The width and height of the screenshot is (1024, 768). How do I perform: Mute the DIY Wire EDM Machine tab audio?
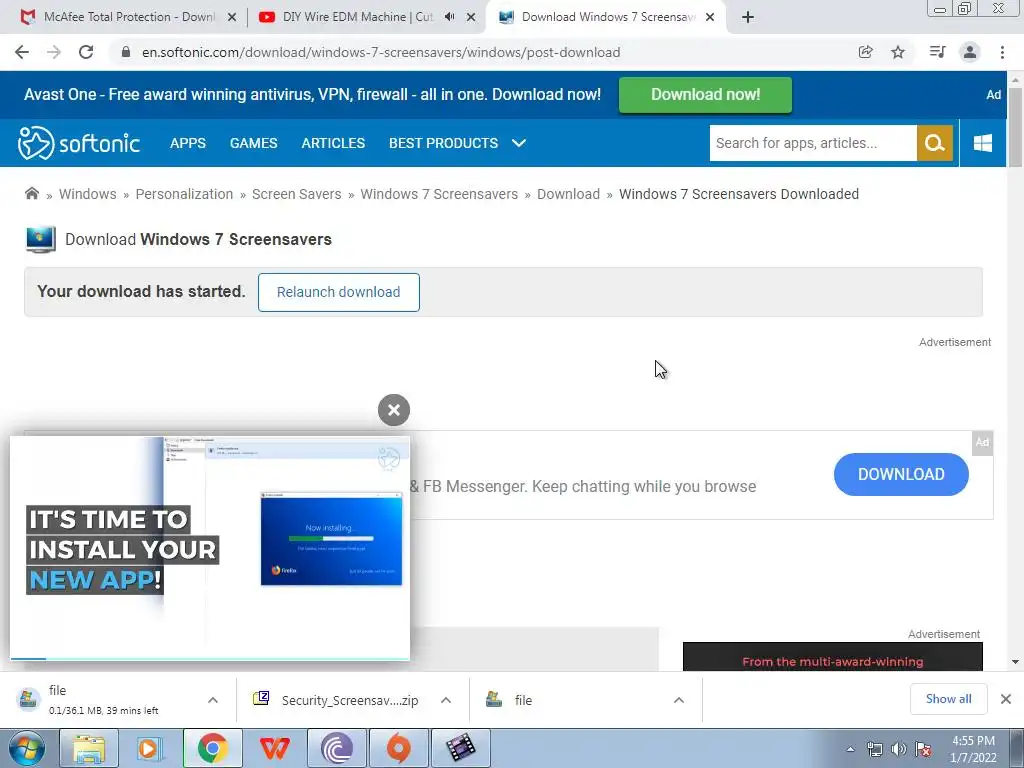click(449, 17)
